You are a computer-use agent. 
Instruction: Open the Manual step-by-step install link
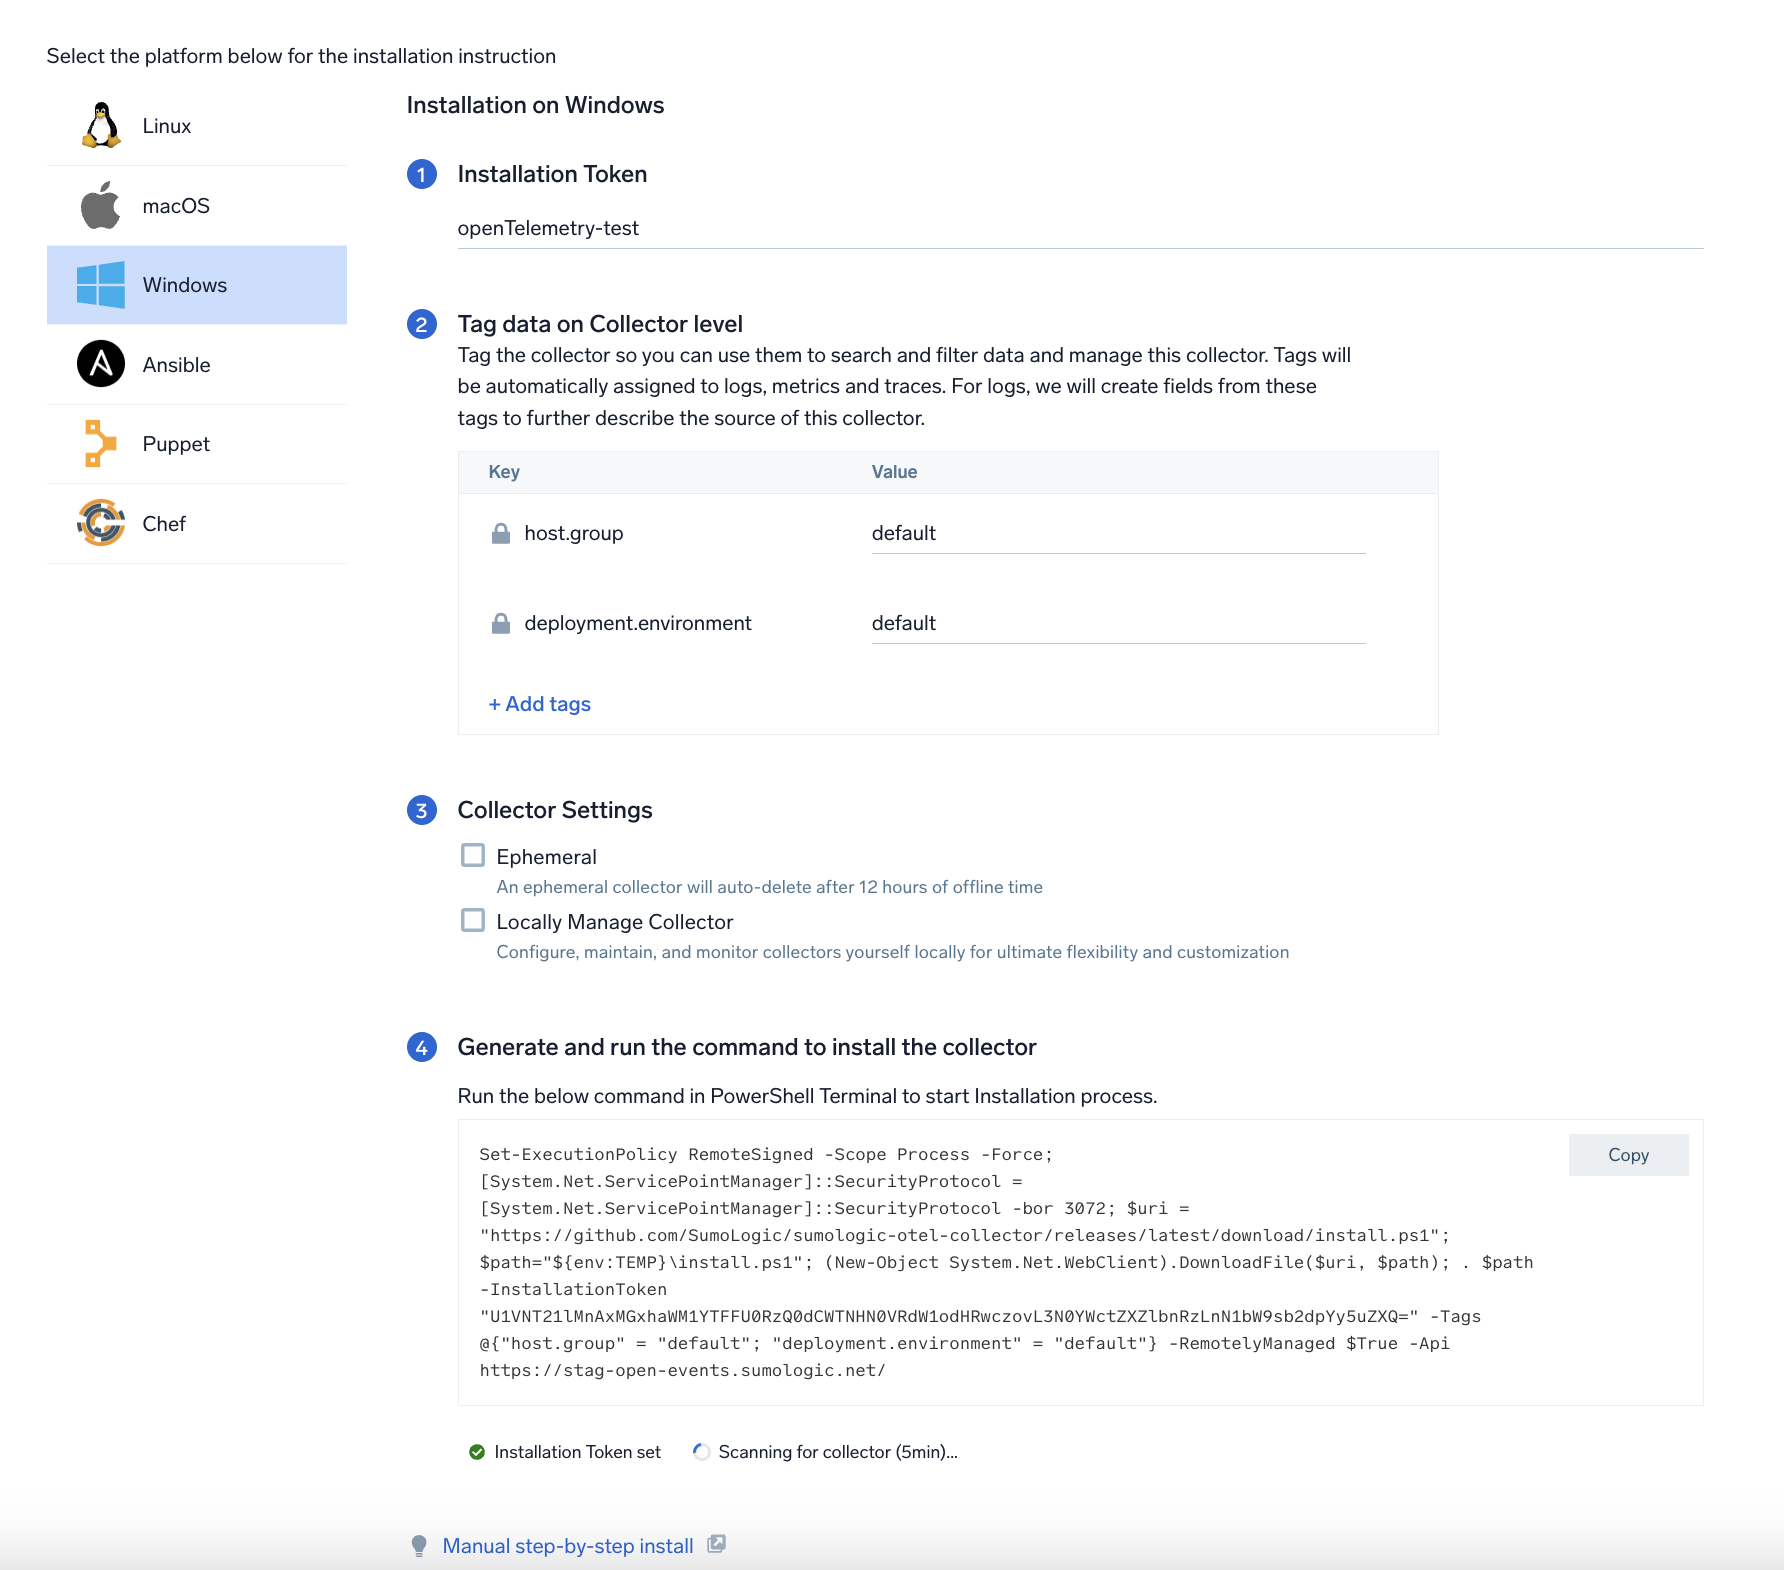pos(567,1546)
